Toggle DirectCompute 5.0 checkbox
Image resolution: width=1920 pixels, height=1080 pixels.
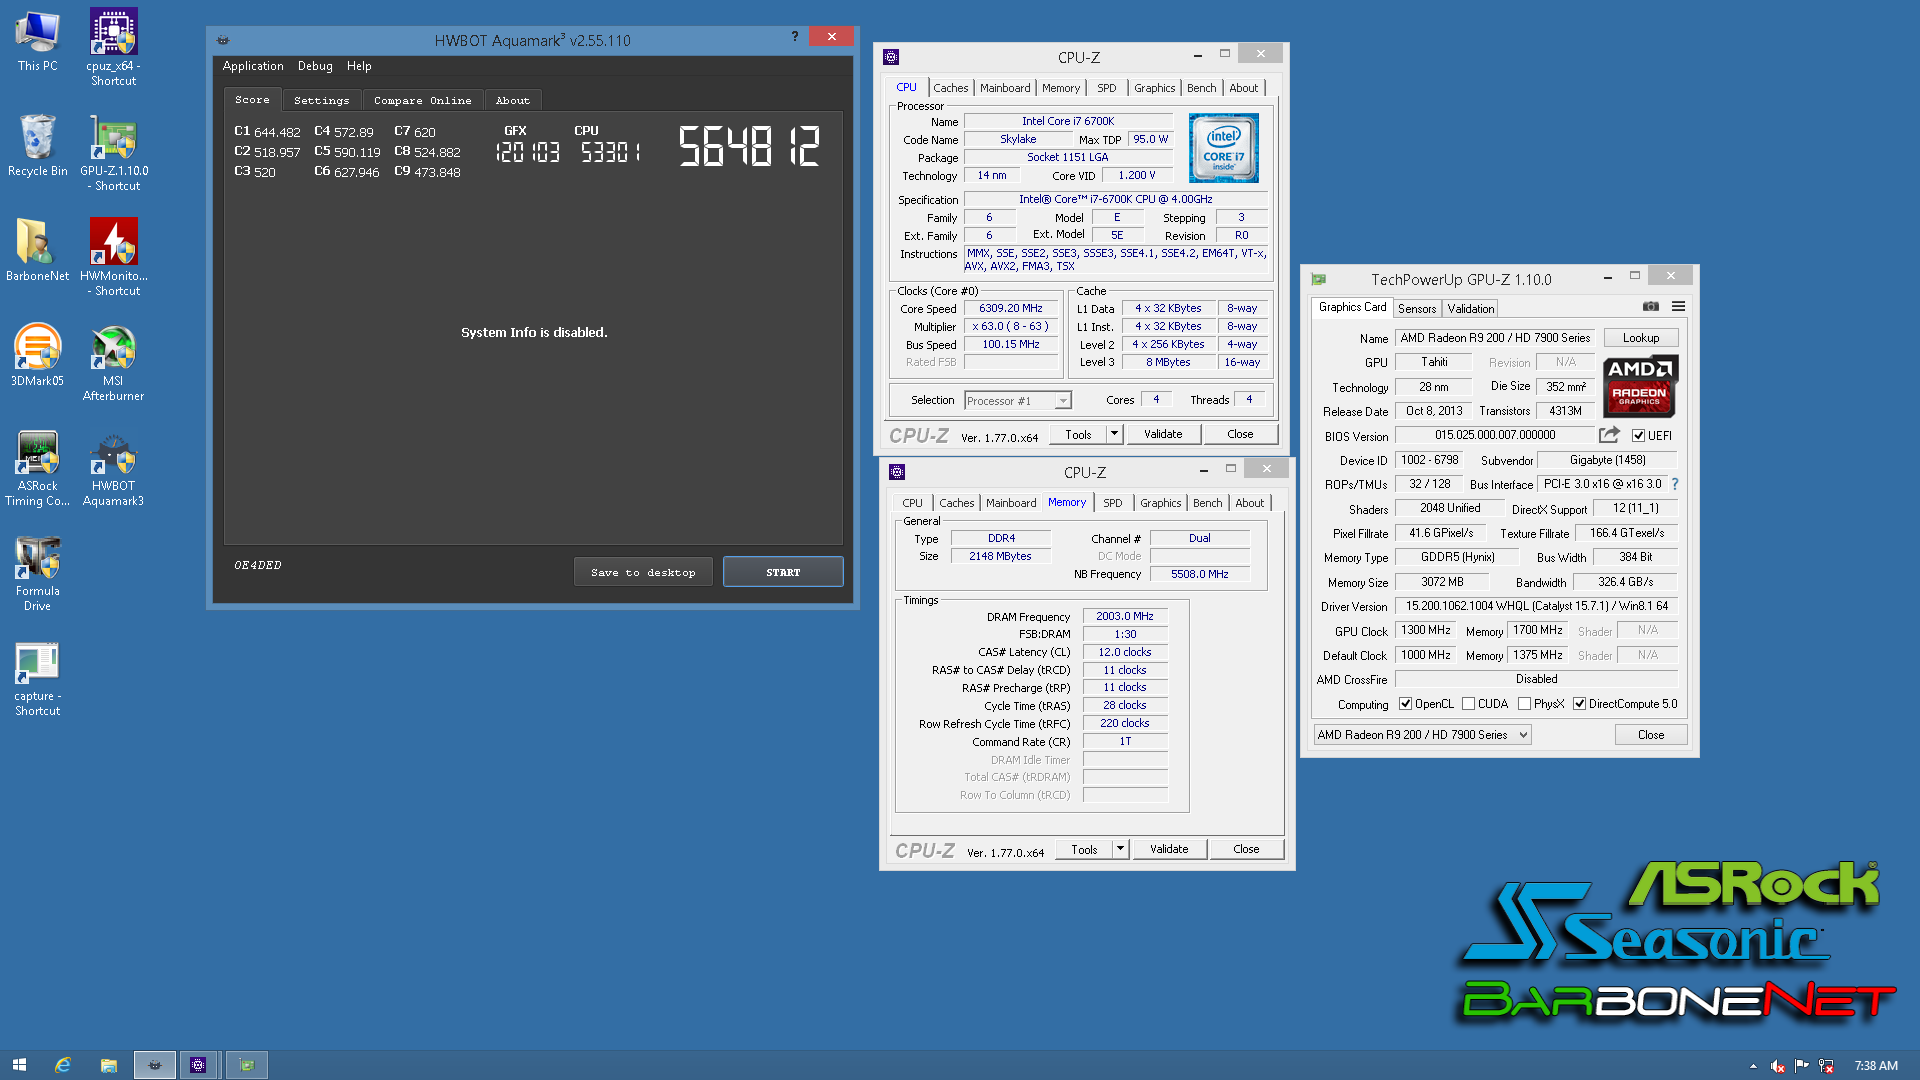1579,704
